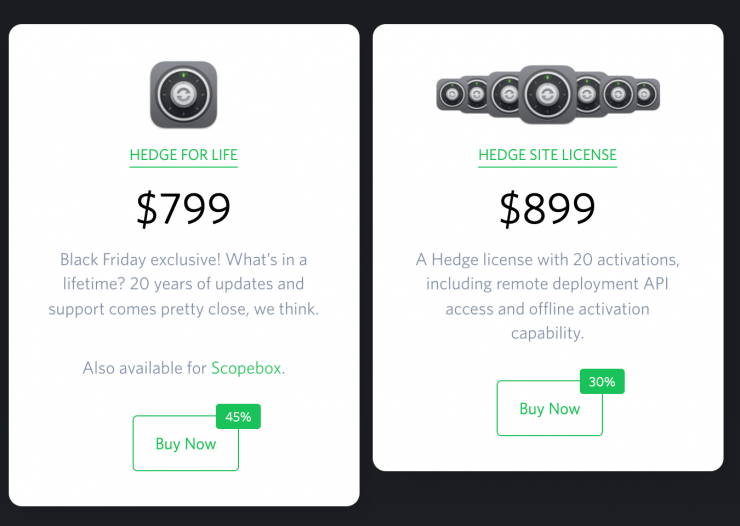Click the smallest leftmost Hedge icon in cluster
The height and width of the screenshot is (526, 740).
[449, 96]
